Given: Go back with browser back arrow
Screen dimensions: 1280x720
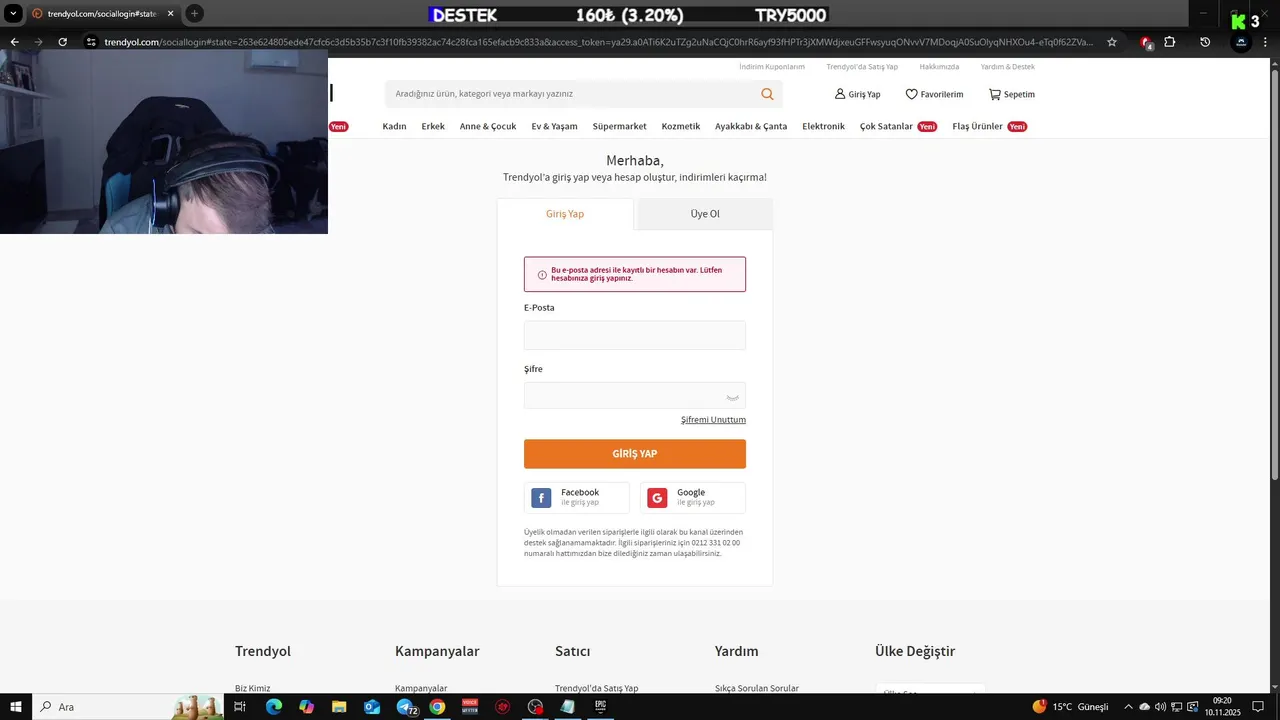Looking at the screenshot, I should click(x=14, y=42).
